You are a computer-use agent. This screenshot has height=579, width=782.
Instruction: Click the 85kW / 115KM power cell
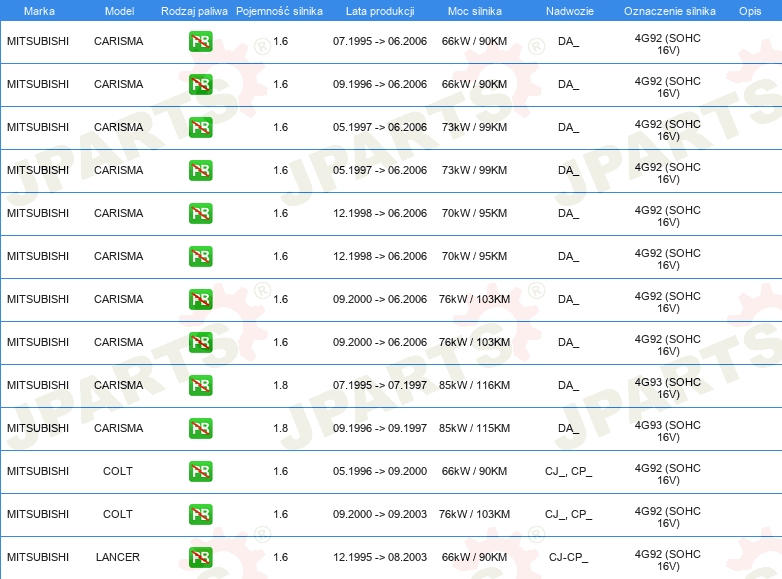point(474,428)
